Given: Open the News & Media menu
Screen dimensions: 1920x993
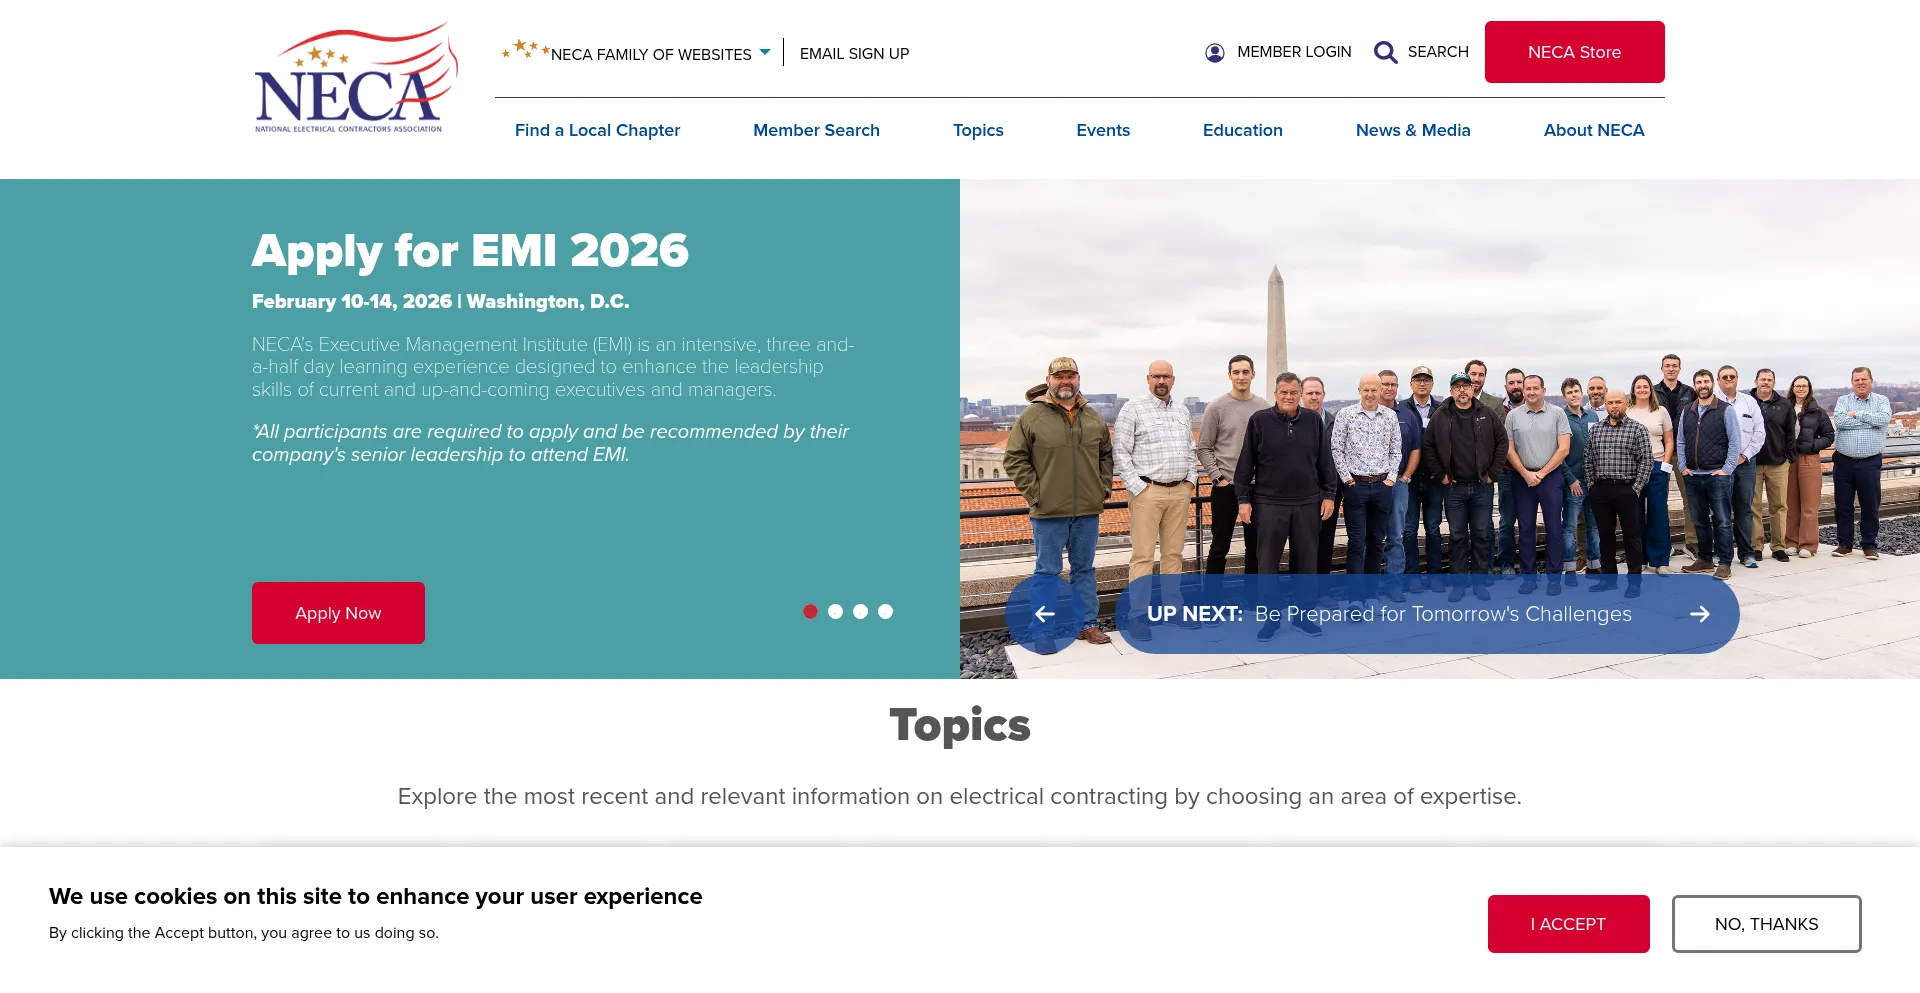Looking at the screenshot, I should point(1413,130).
